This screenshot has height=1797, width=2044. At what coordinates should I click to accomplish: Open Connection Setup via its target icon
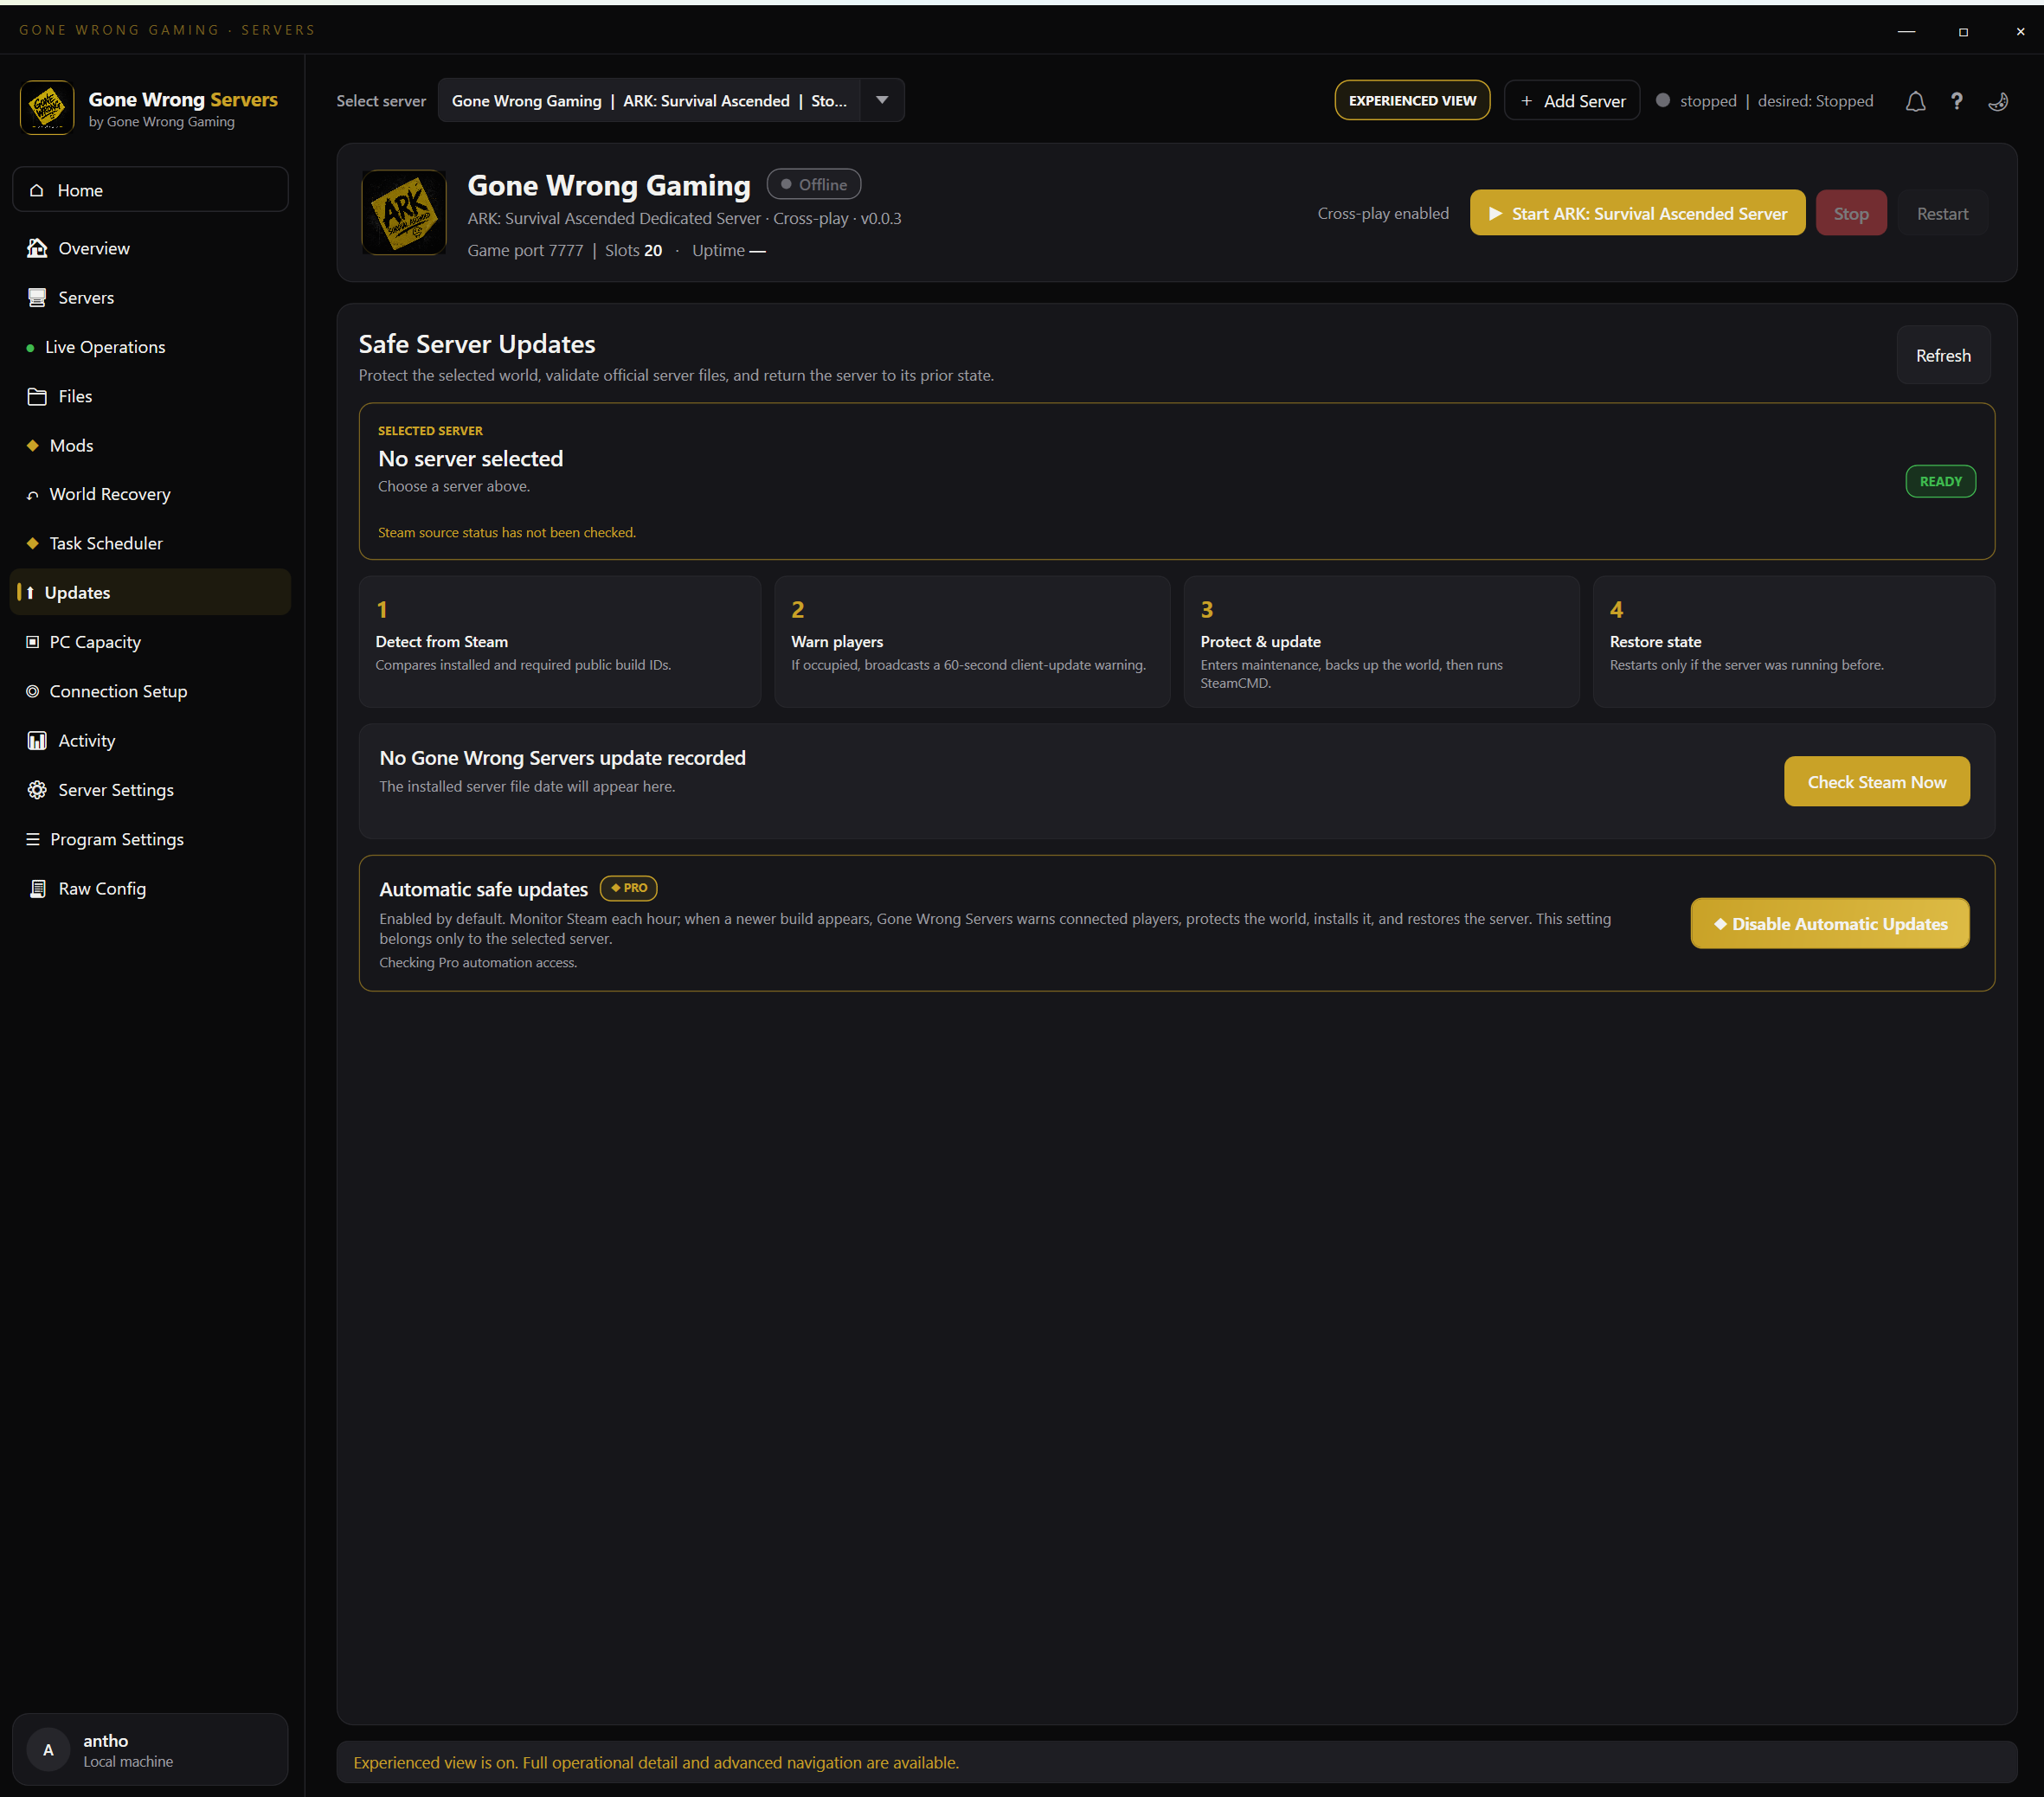33,691
